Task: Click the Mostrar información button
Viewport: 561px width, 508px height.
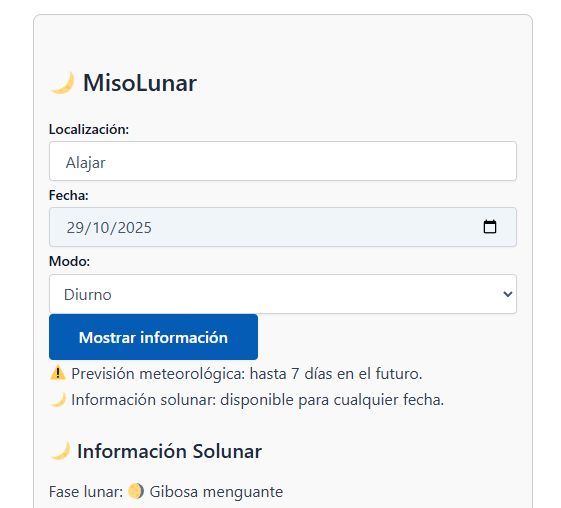Action: [x=153, y=337]
